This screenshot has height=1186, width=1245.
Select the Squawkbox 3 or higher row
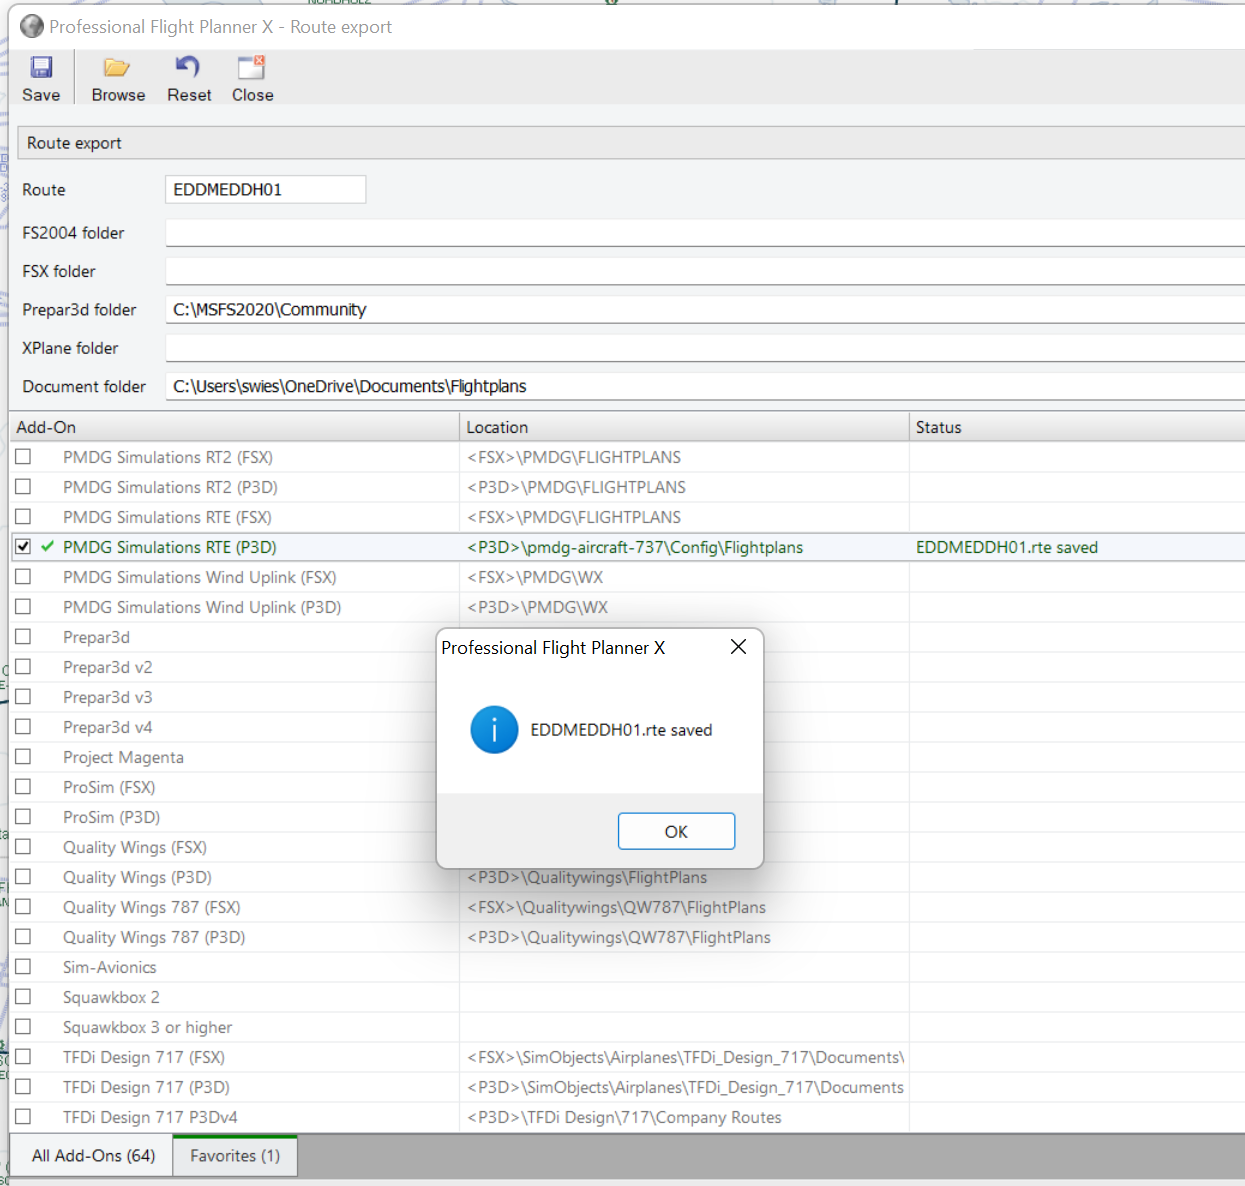147,1027
